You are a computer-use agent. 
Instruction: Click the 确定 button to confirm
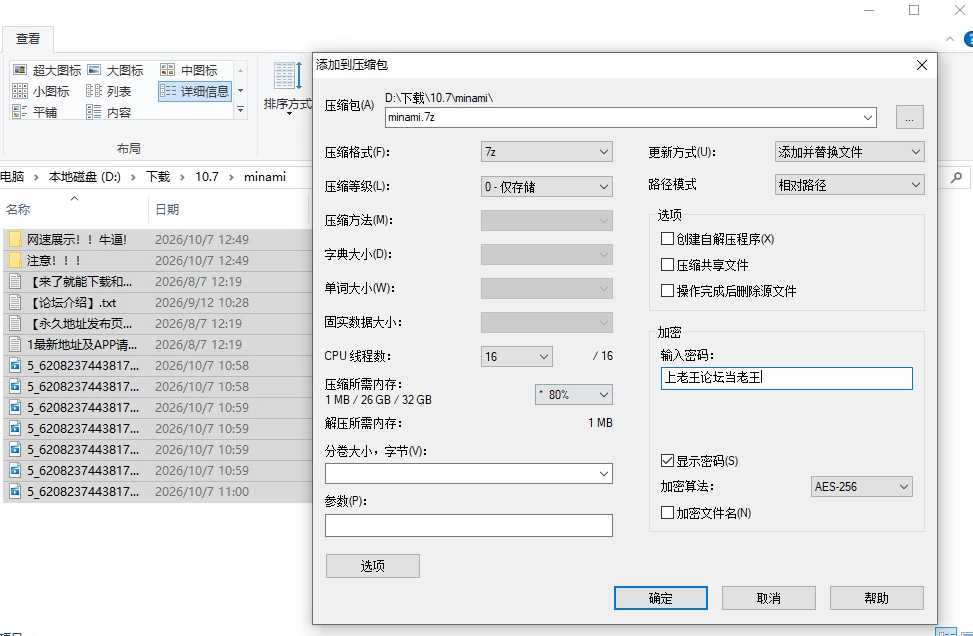tap(661, 598)
